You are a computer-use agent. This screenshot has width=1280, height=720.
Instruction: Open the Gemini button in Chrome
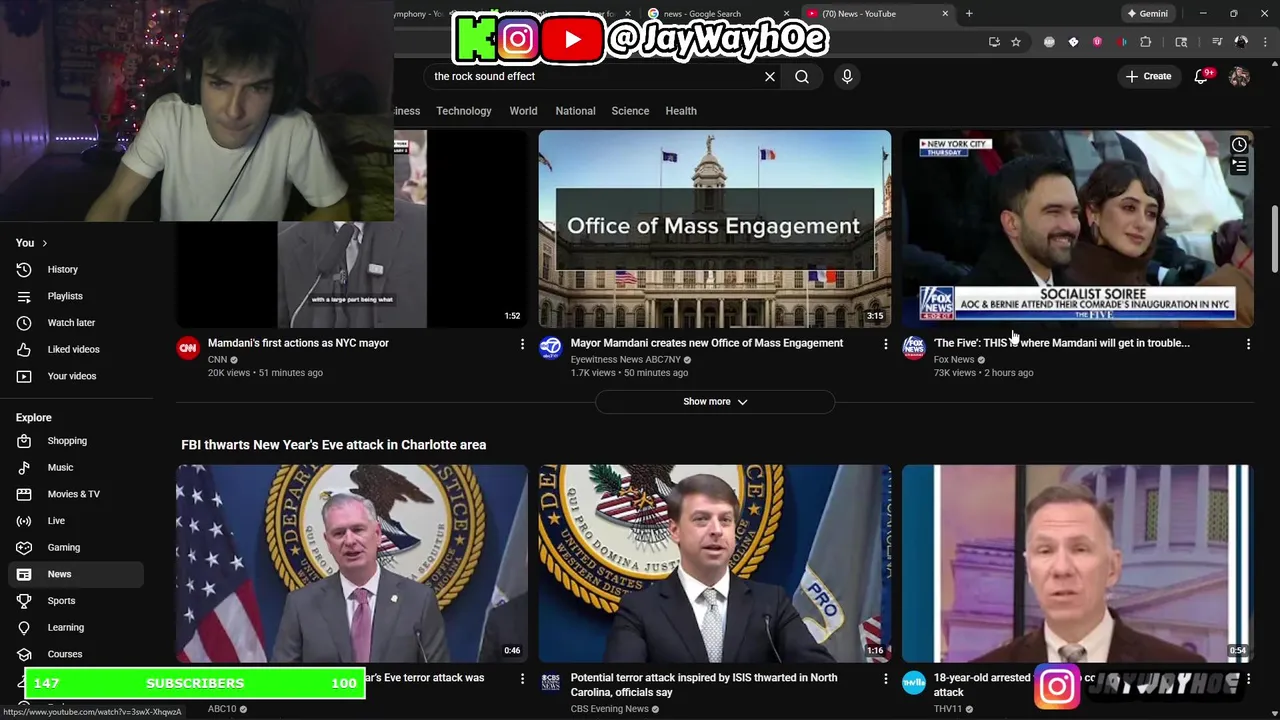[x=1147, y=14]
